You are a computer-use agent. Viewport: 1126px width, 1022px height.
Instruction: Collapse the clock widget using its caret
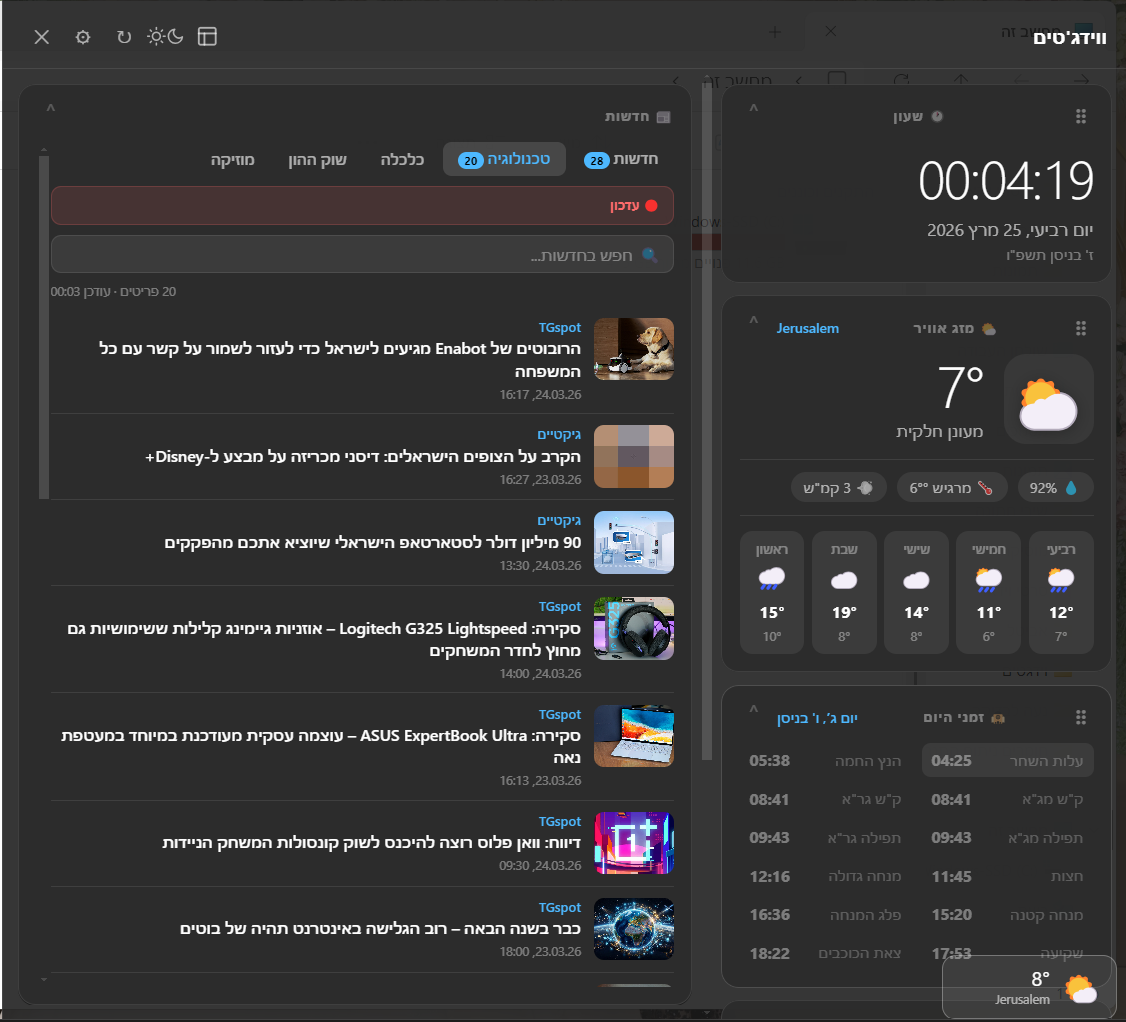point(754,108)
